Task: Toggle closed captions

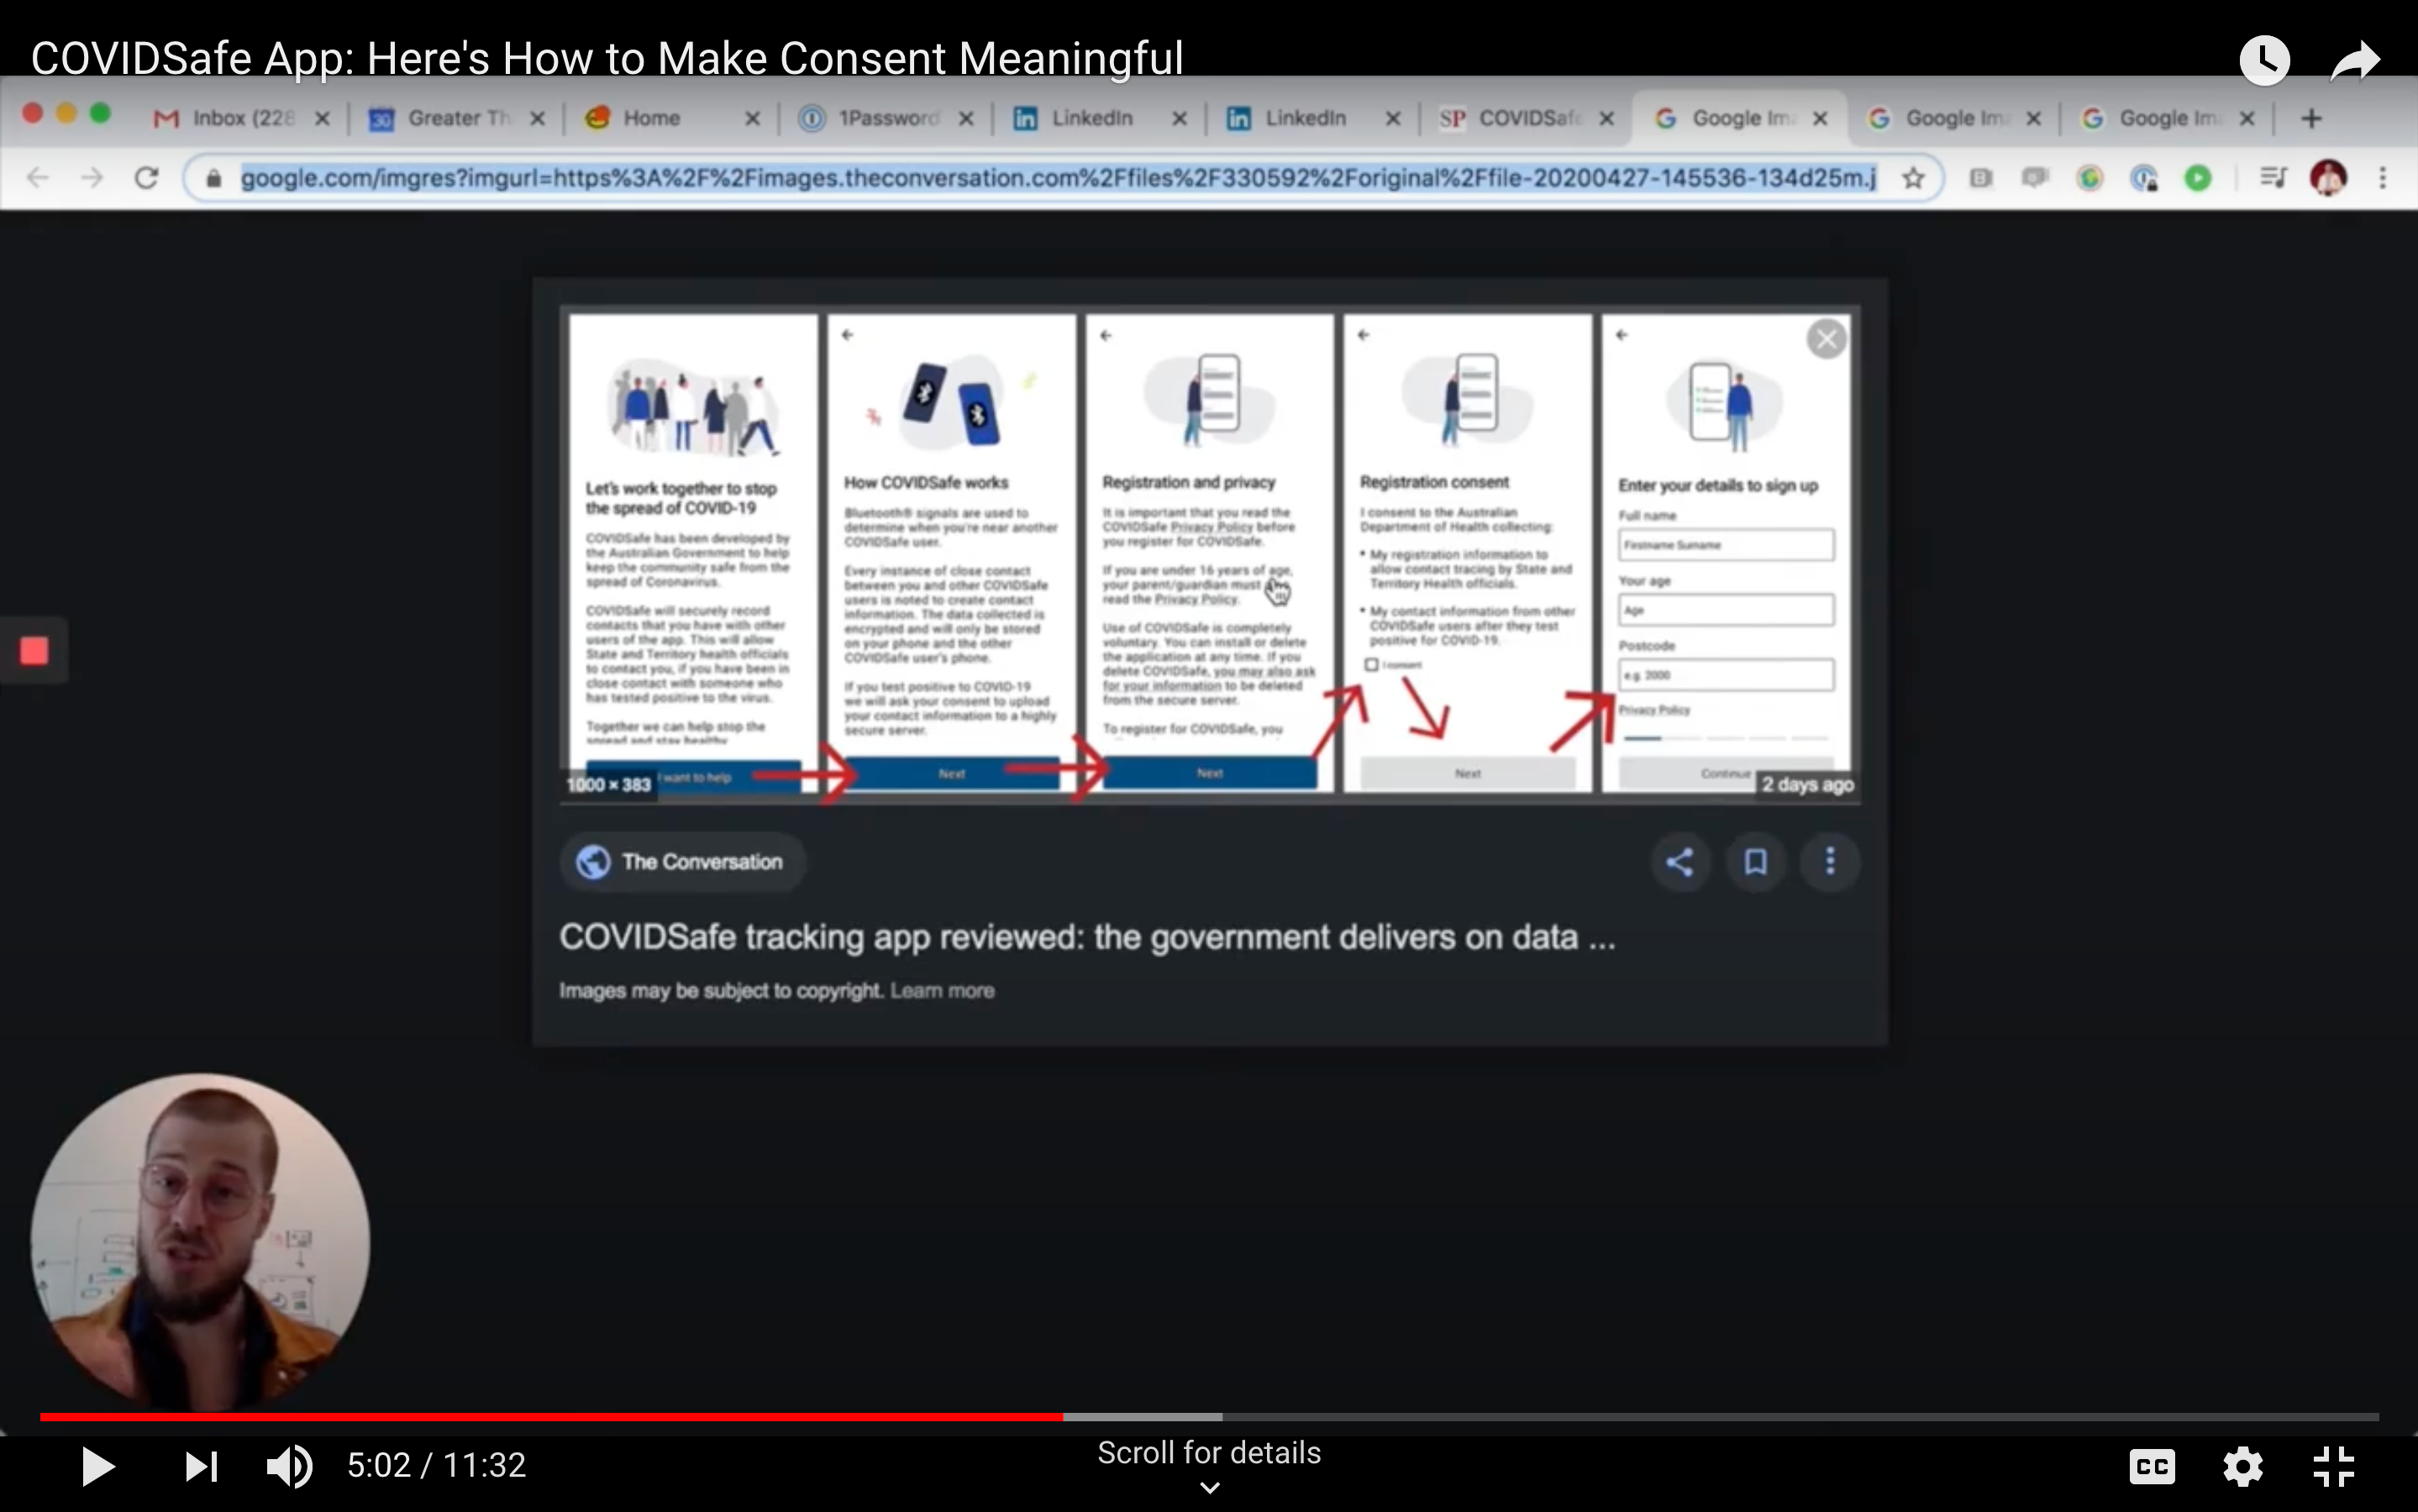Action: [2151, 1466]
